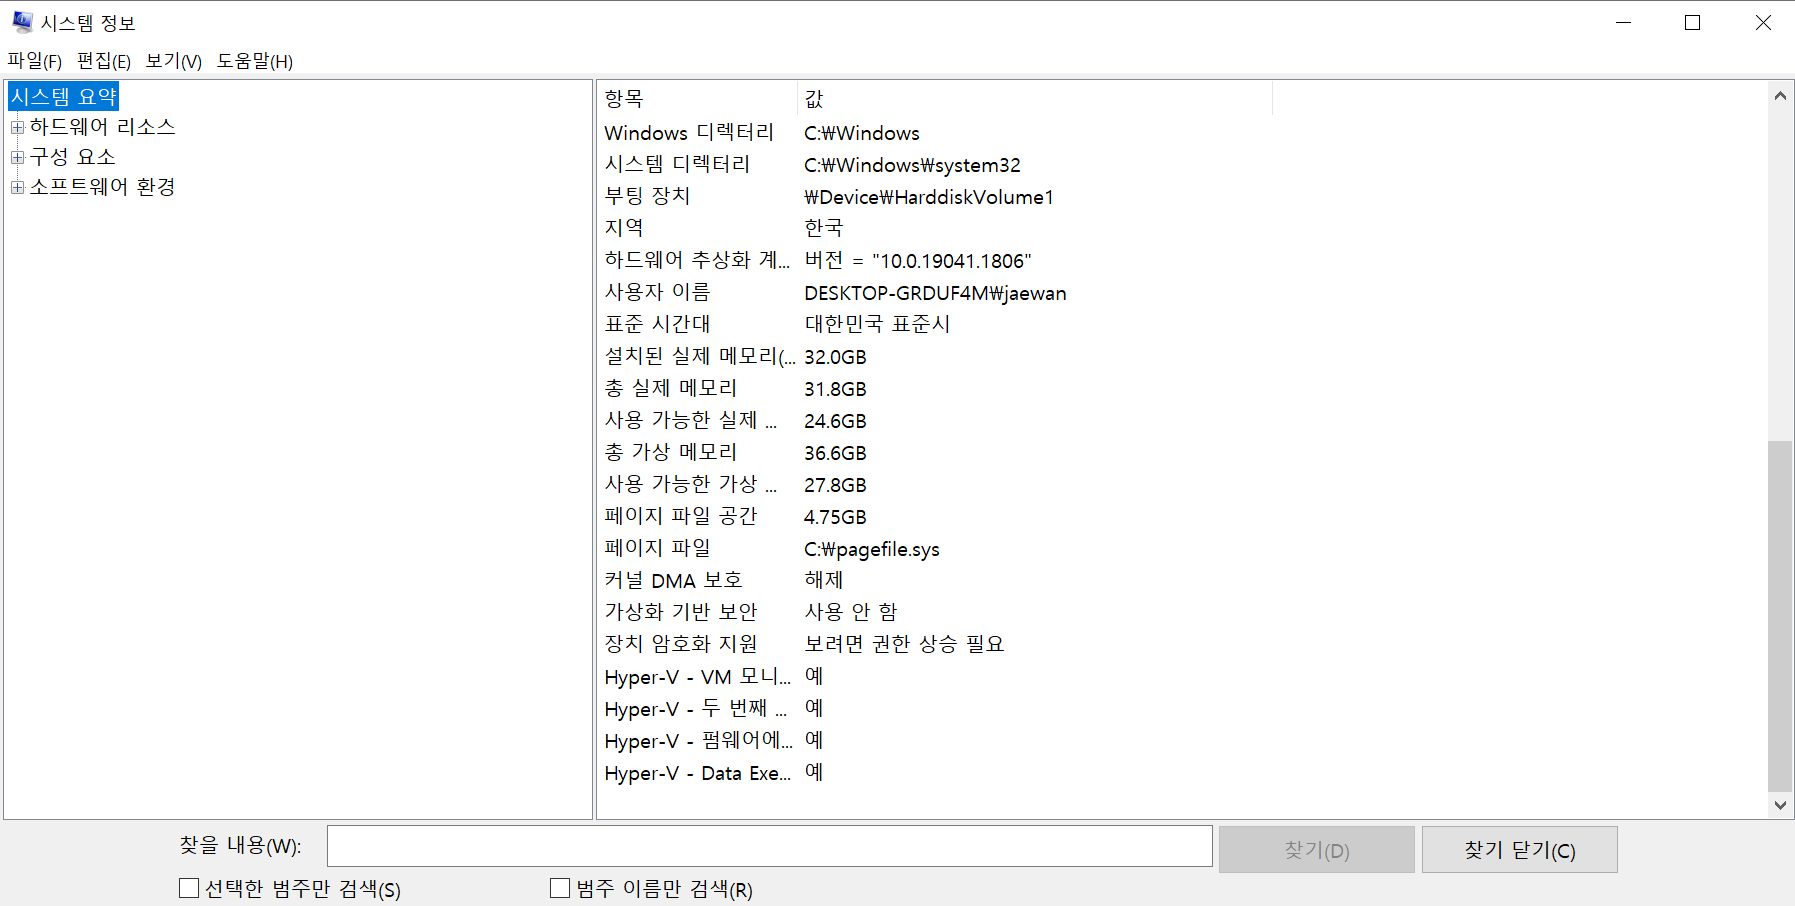Open the 보기(V) menu
Screen dimensions: 1795x906
pos(174,61)
